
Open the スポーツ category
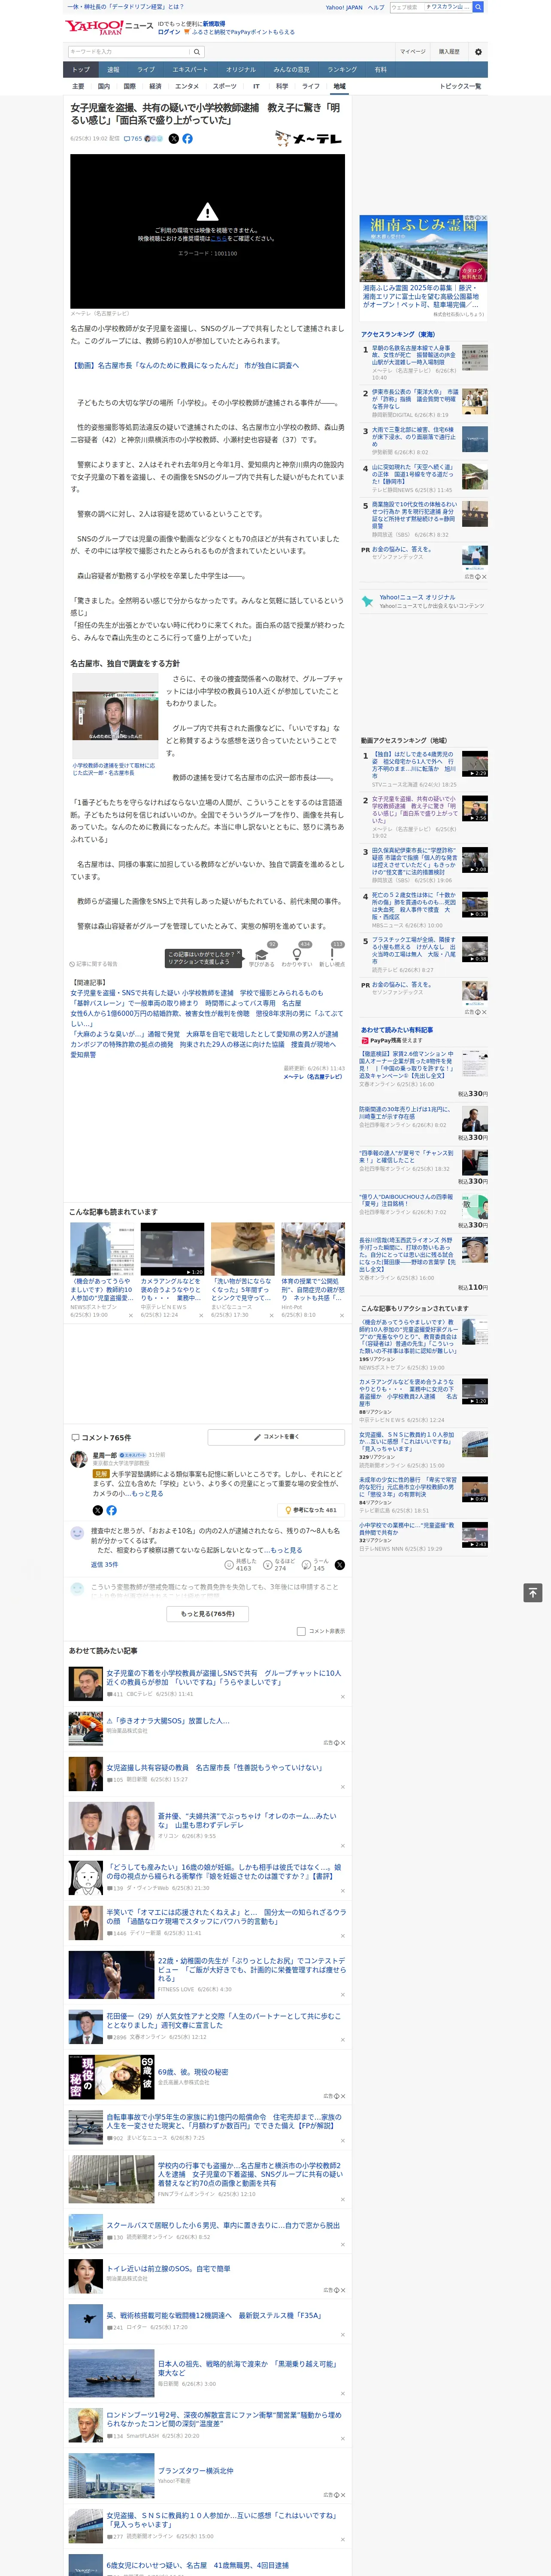pyautogui.click(x=225, y=86)
